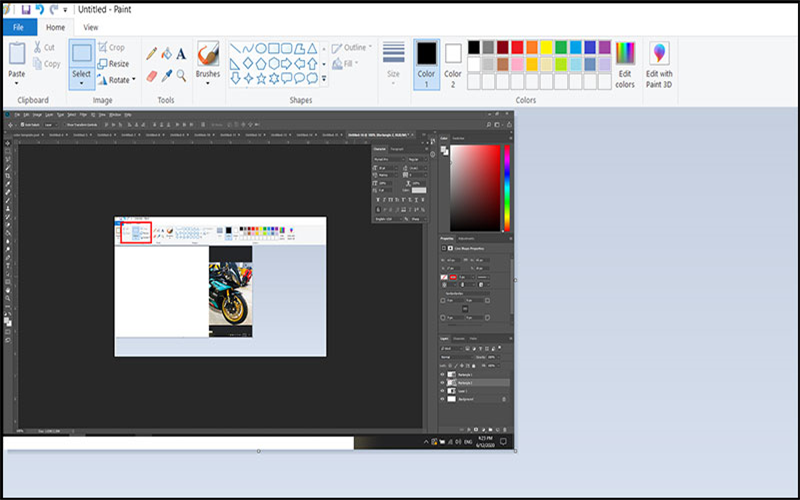
Task: Click the hue slider in Photoshop Color panel
Action: [x=507, y=188]
